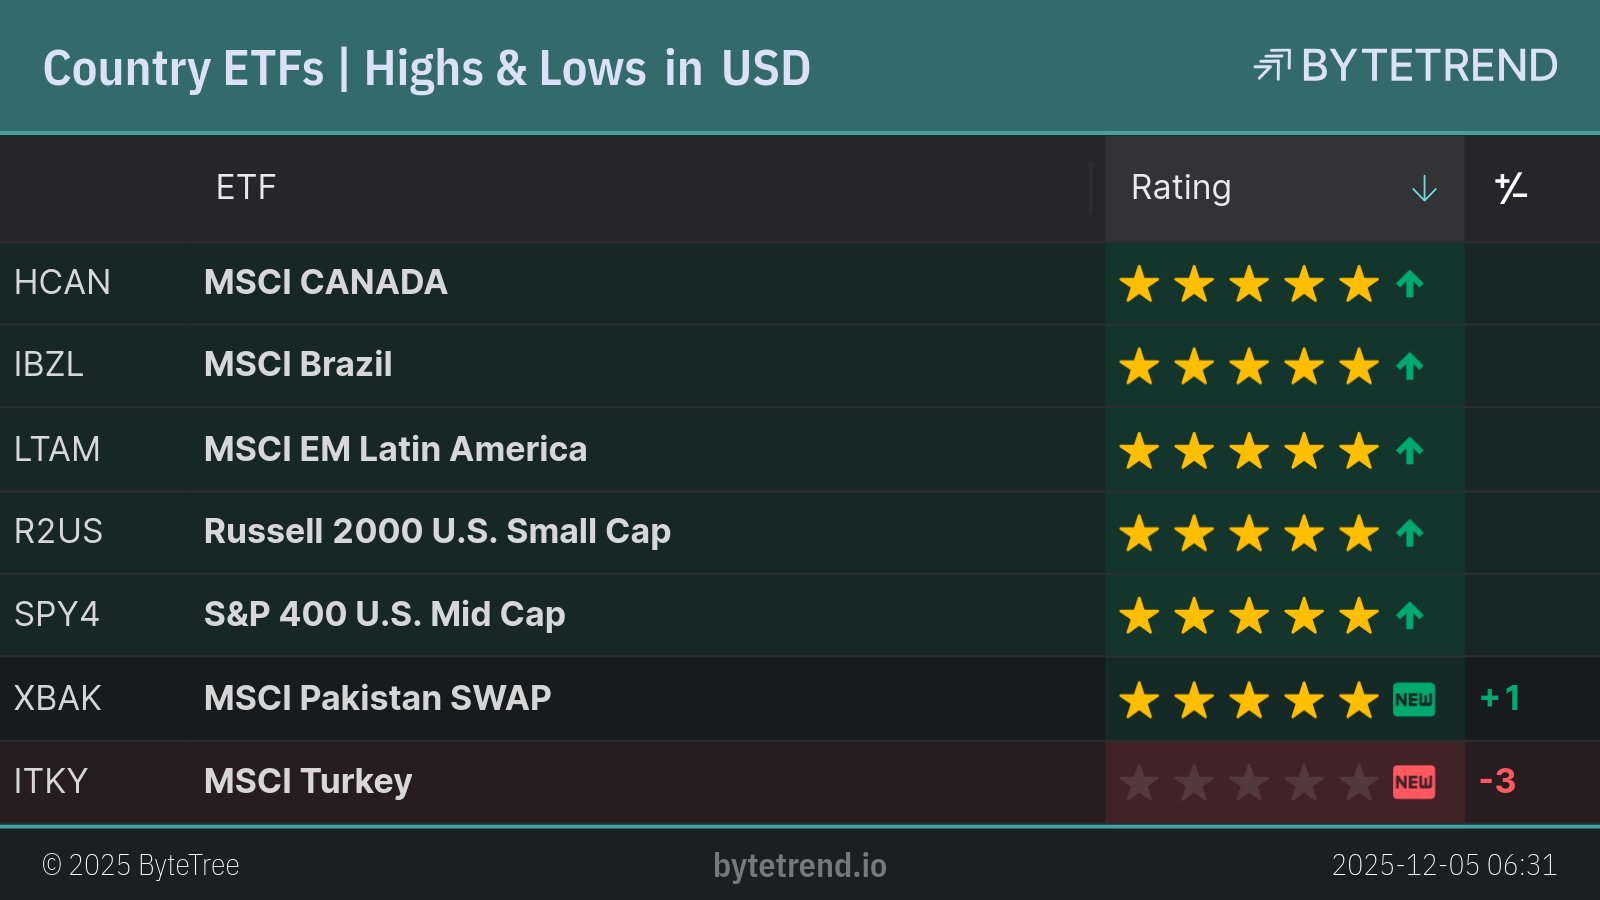Click the plus/minus change column icon
Viewport: 1600px width, 900px height.
(x=1510, y=188)
